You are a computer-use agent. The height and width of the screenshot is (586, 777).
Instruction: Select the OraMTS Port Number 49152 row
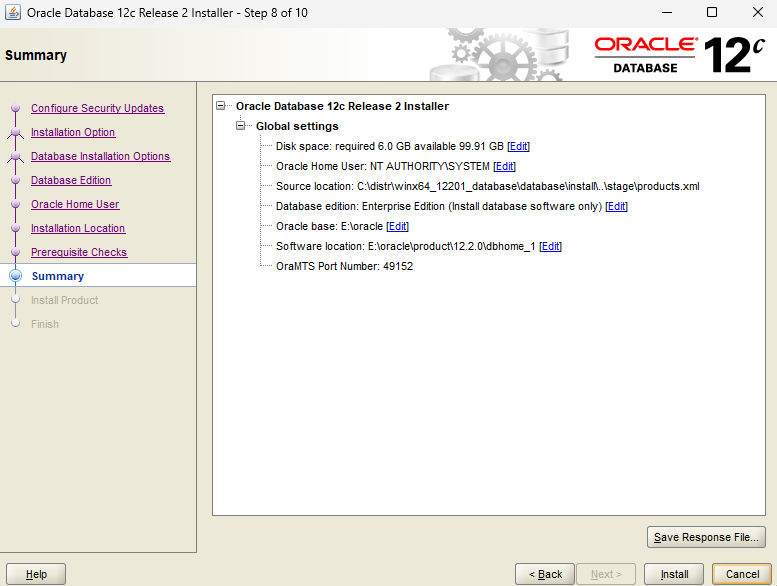coord(344,266)
